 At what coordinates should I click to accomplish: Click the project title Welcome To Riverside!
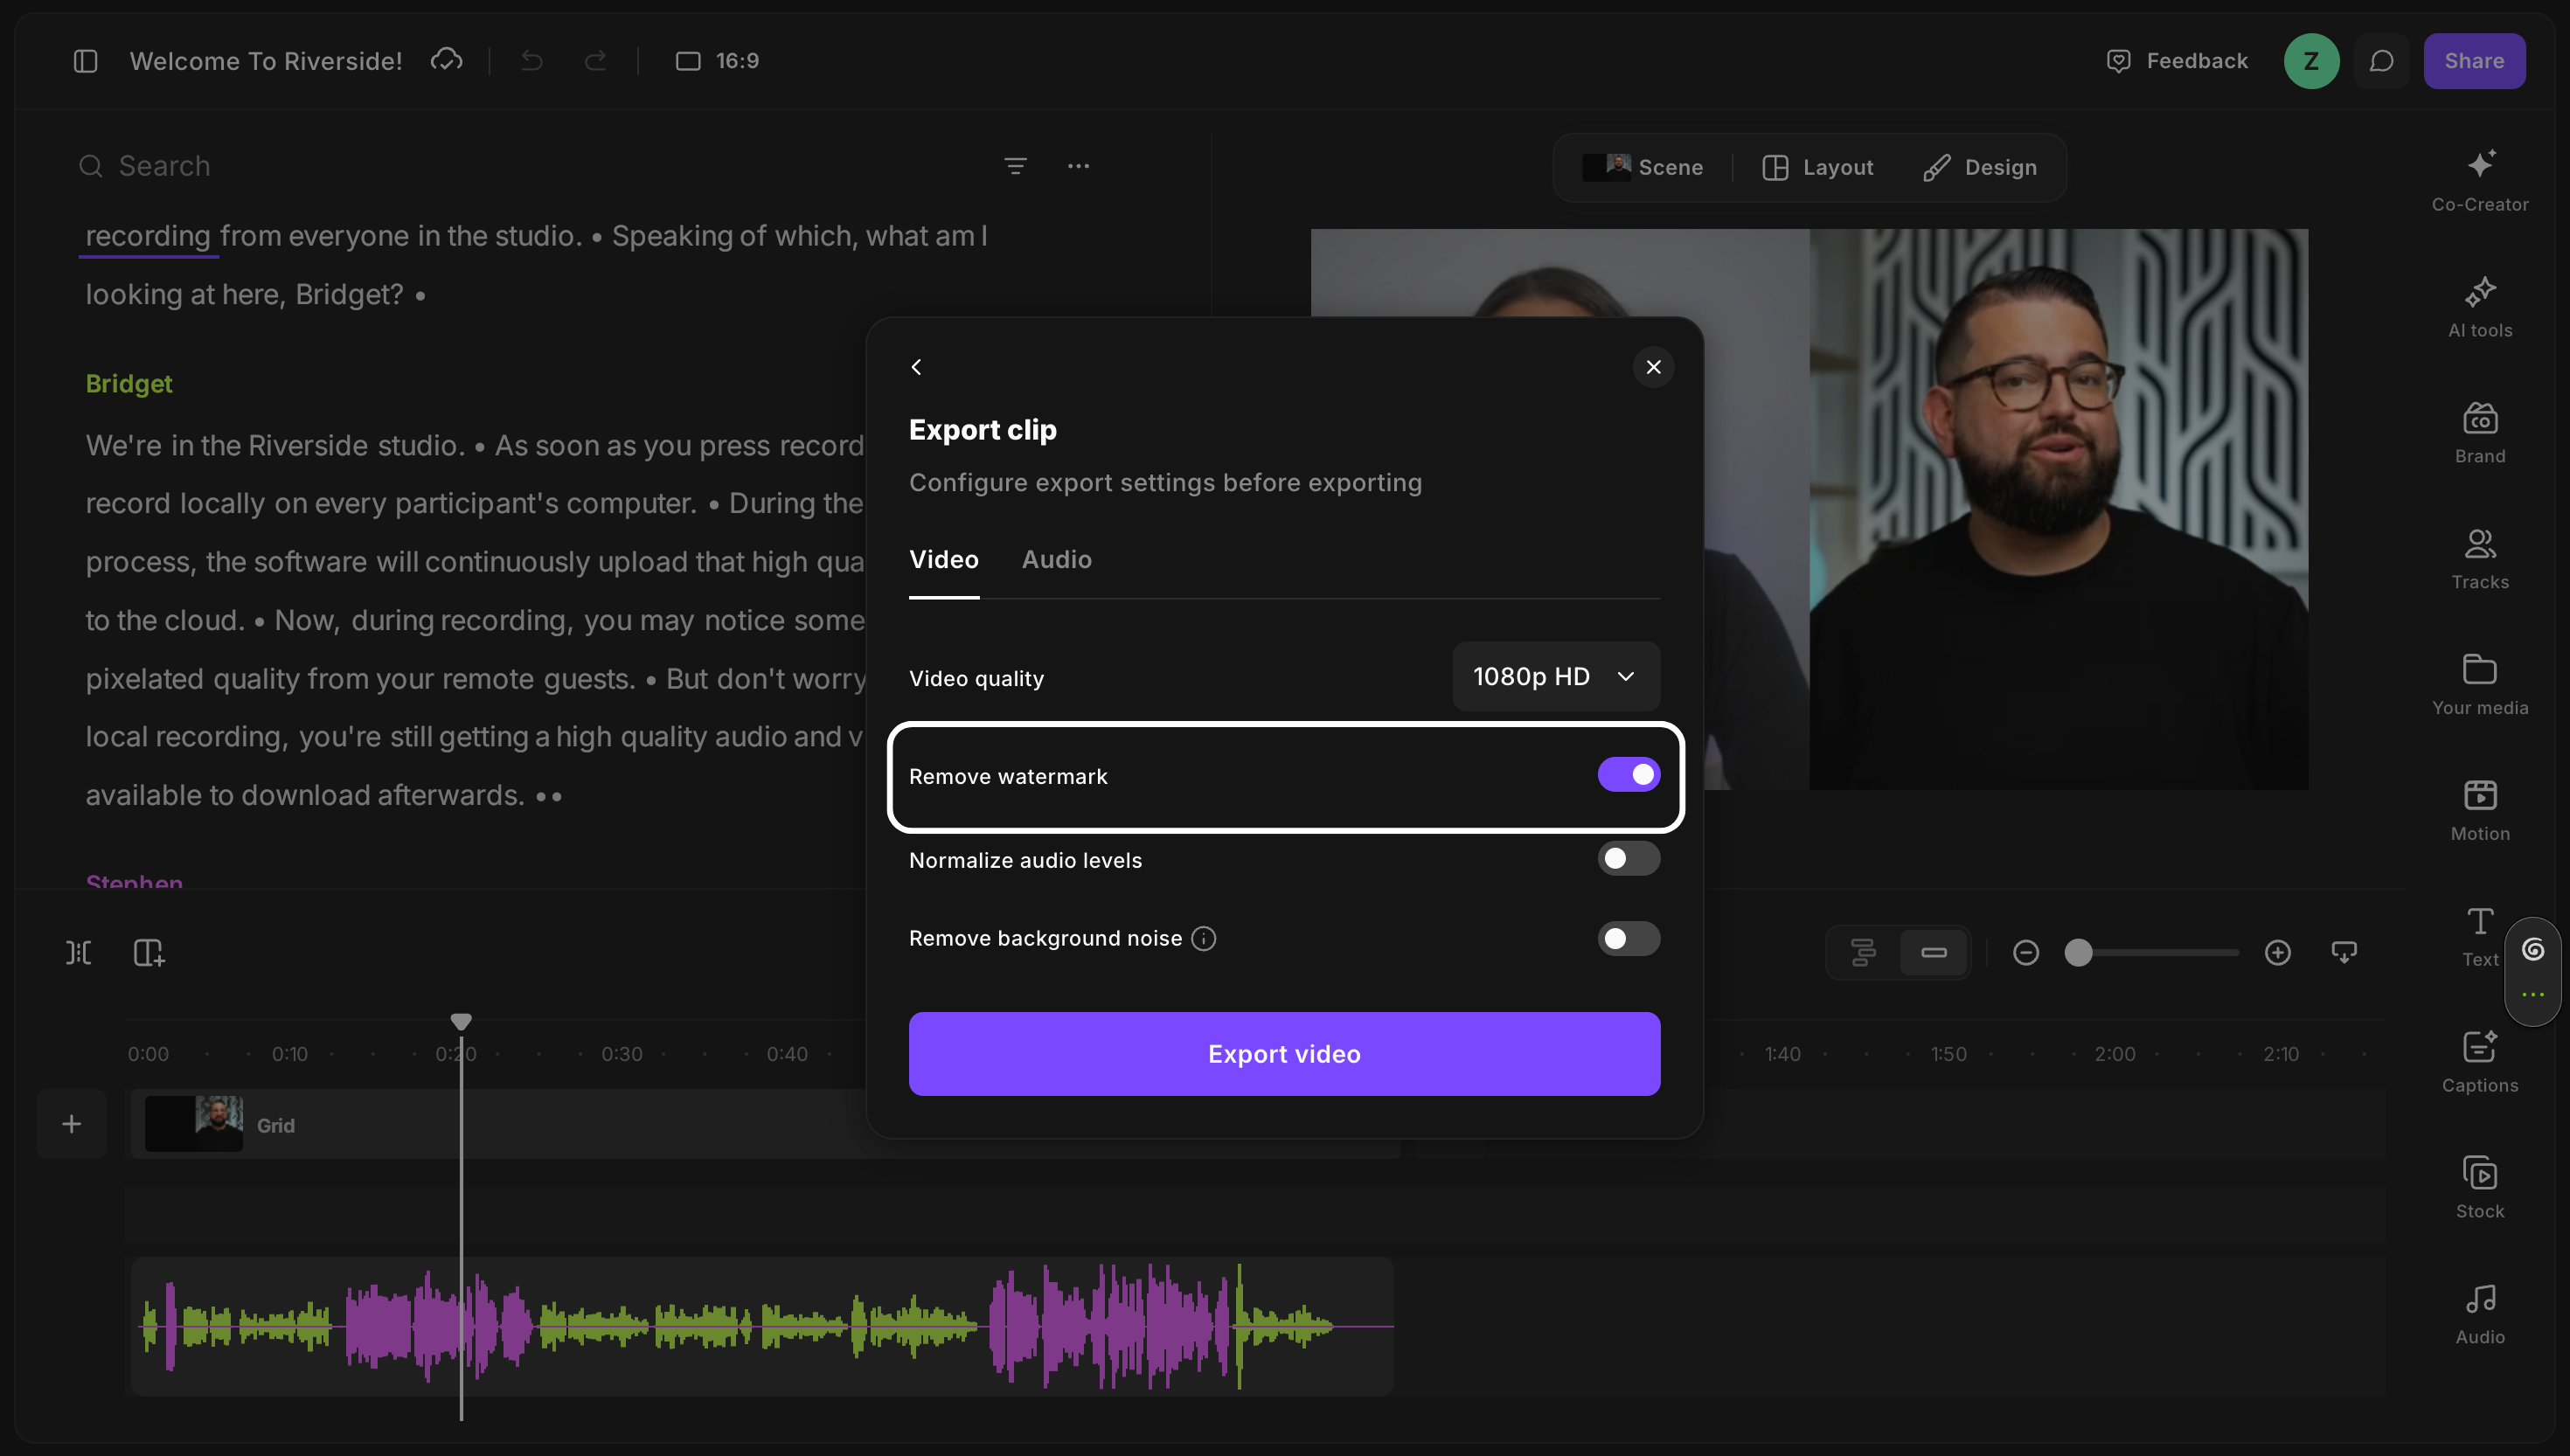[266, 61]
